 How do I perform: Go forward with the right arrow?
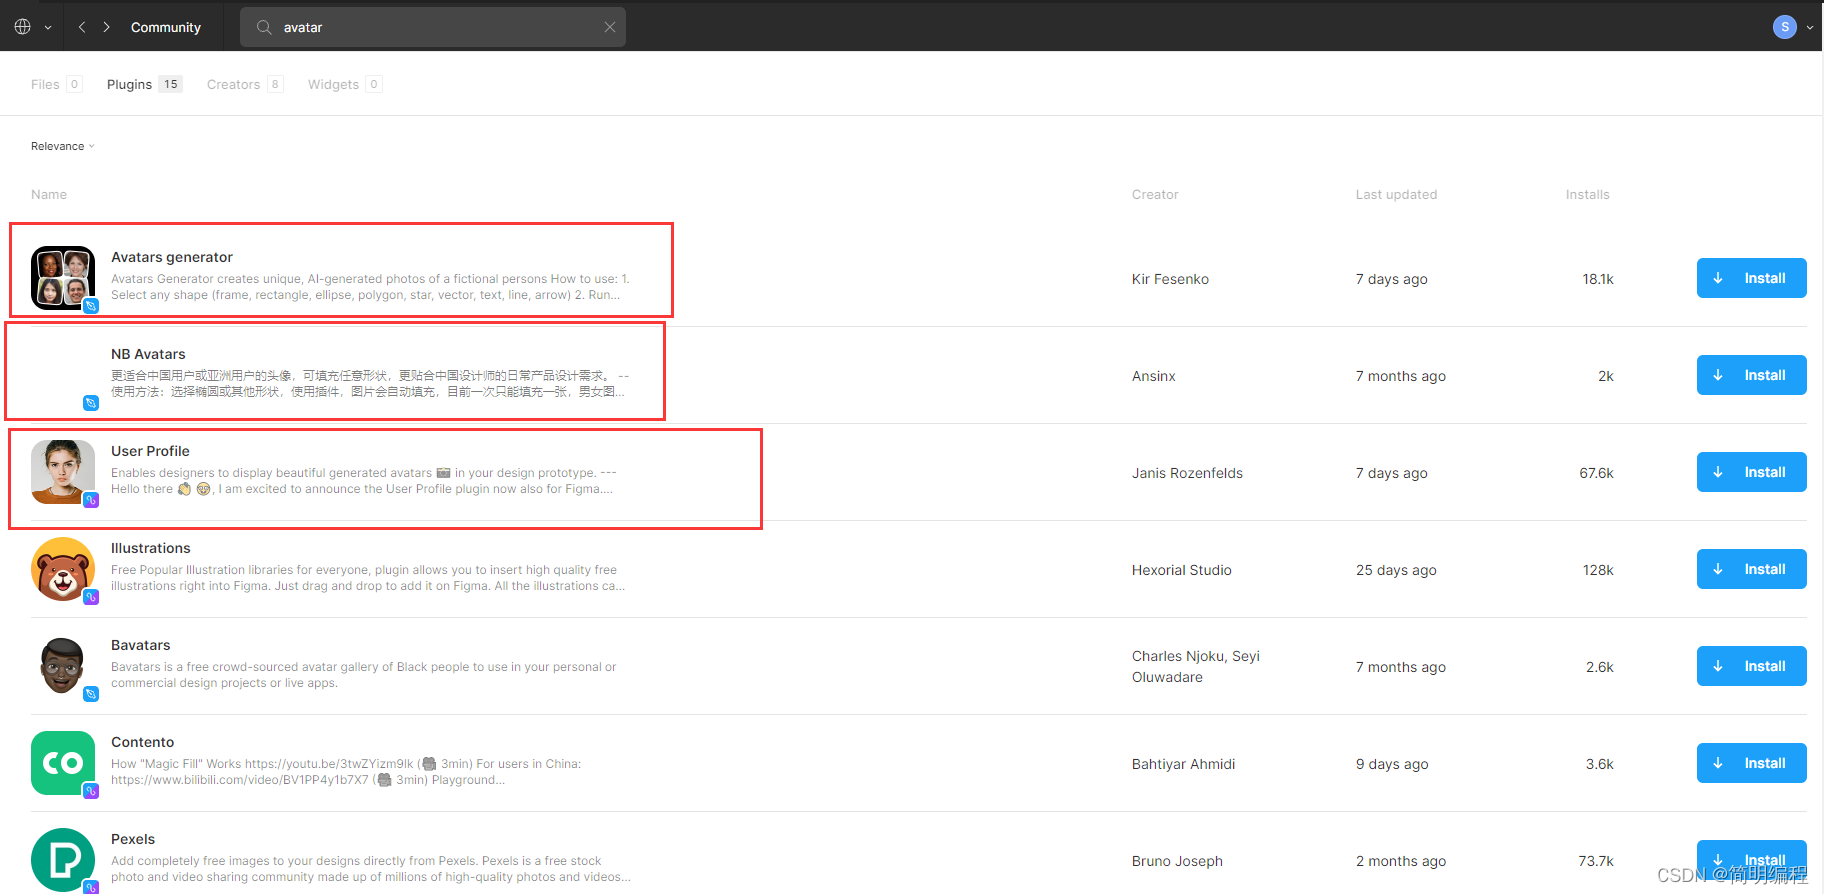click(106, 27)
